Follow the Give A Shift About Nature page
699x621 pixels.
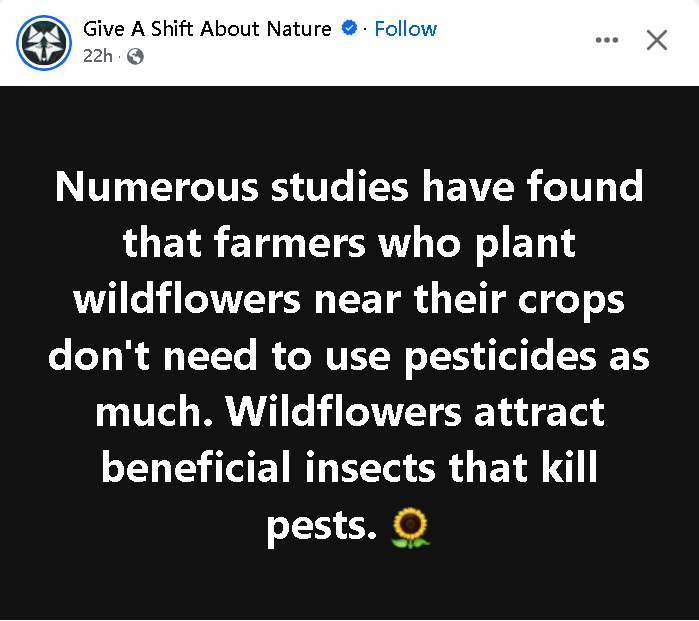pos(406,29)
